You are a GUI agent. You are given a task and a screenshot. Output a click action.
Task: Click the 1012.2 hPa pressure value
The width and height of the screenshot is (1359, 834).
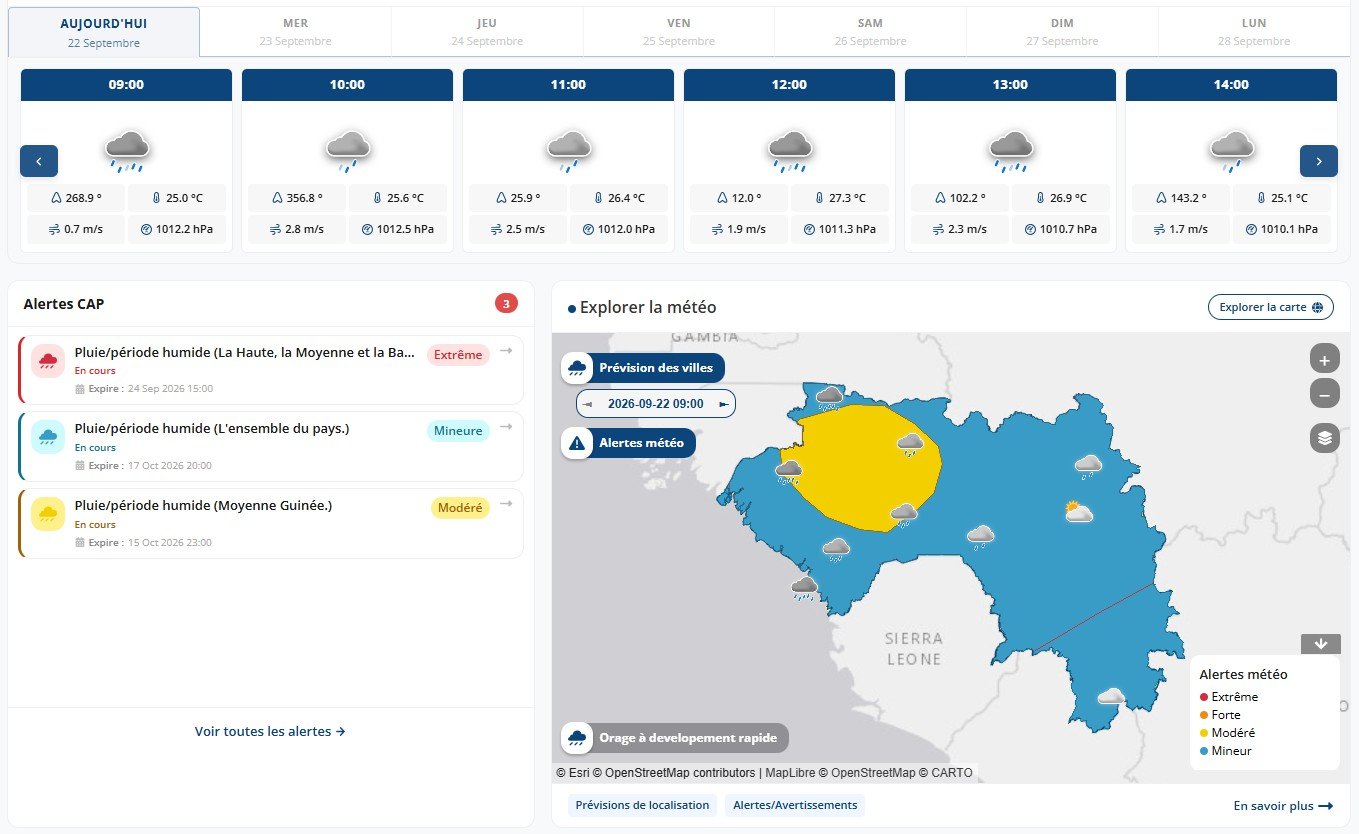(177, 229)
